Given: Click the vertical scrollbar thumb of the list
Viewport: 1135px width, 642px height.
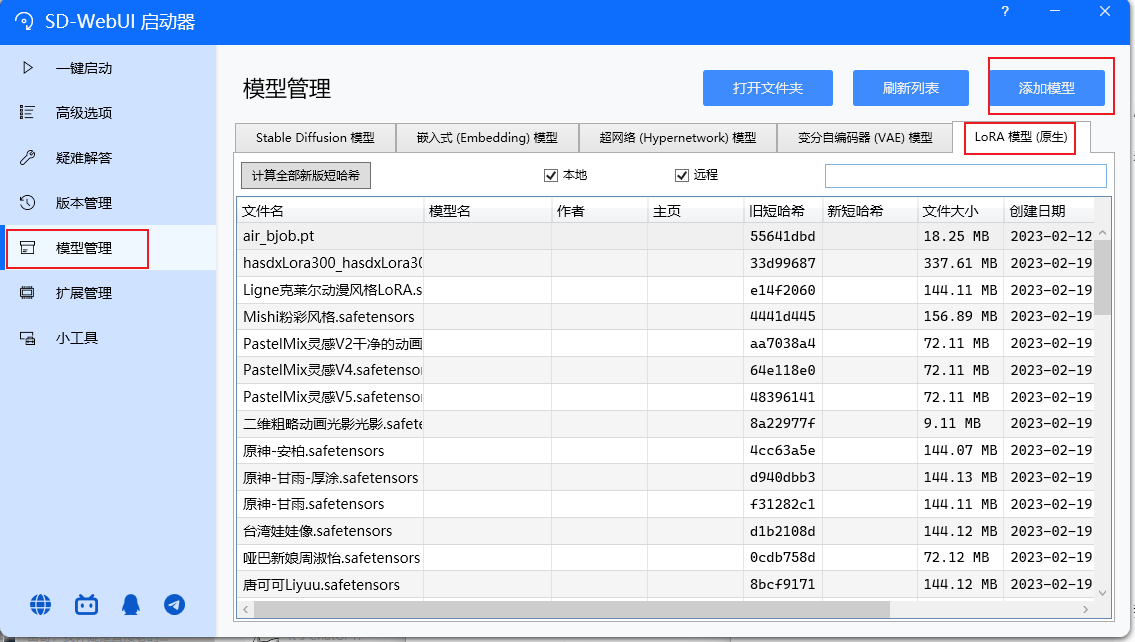Looking at the screenshot, I should click(1102, 277).
